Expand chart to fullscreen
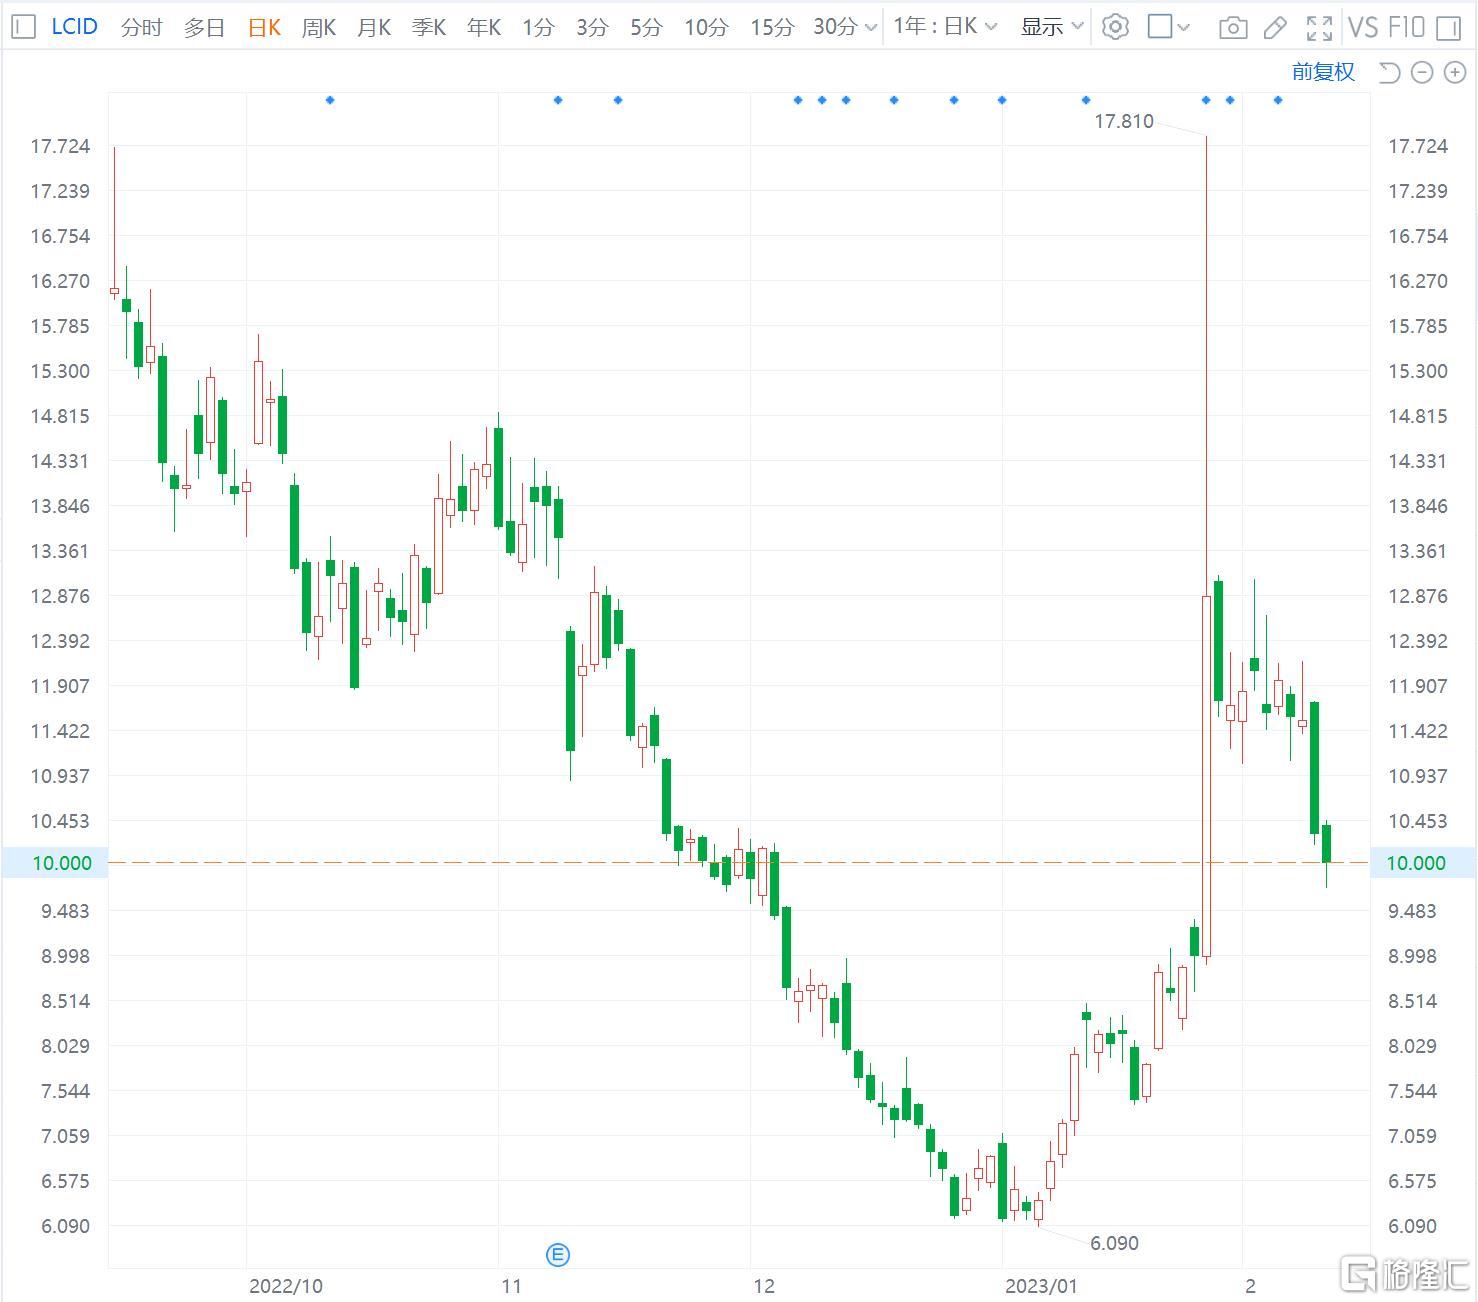Image resolution: width=1478 pixels, height=1302 pixels. 1319,27
